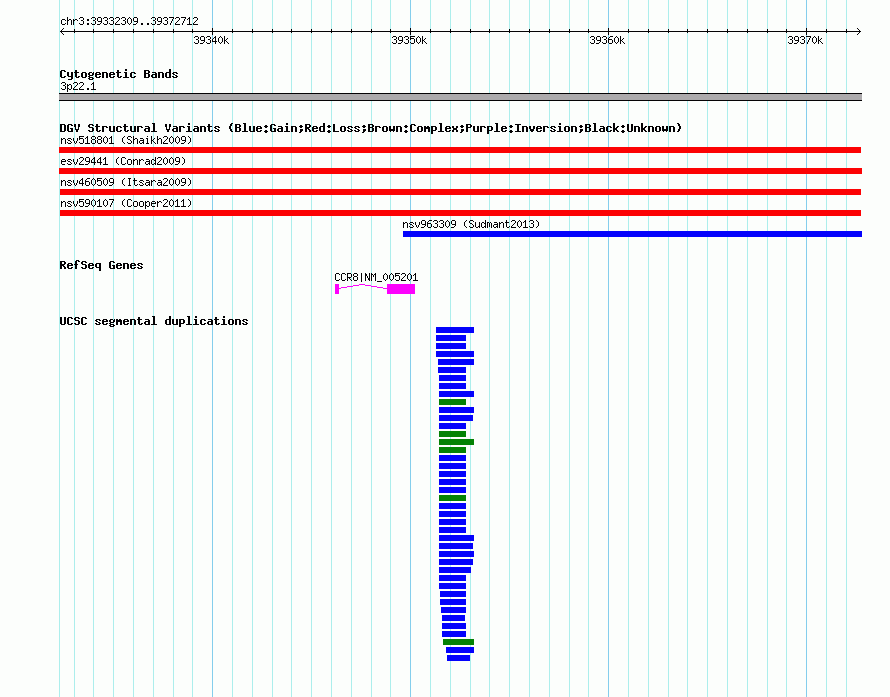
Task: Click the large magenta CCR8 exon block
Action: click(x=401, y=289)
